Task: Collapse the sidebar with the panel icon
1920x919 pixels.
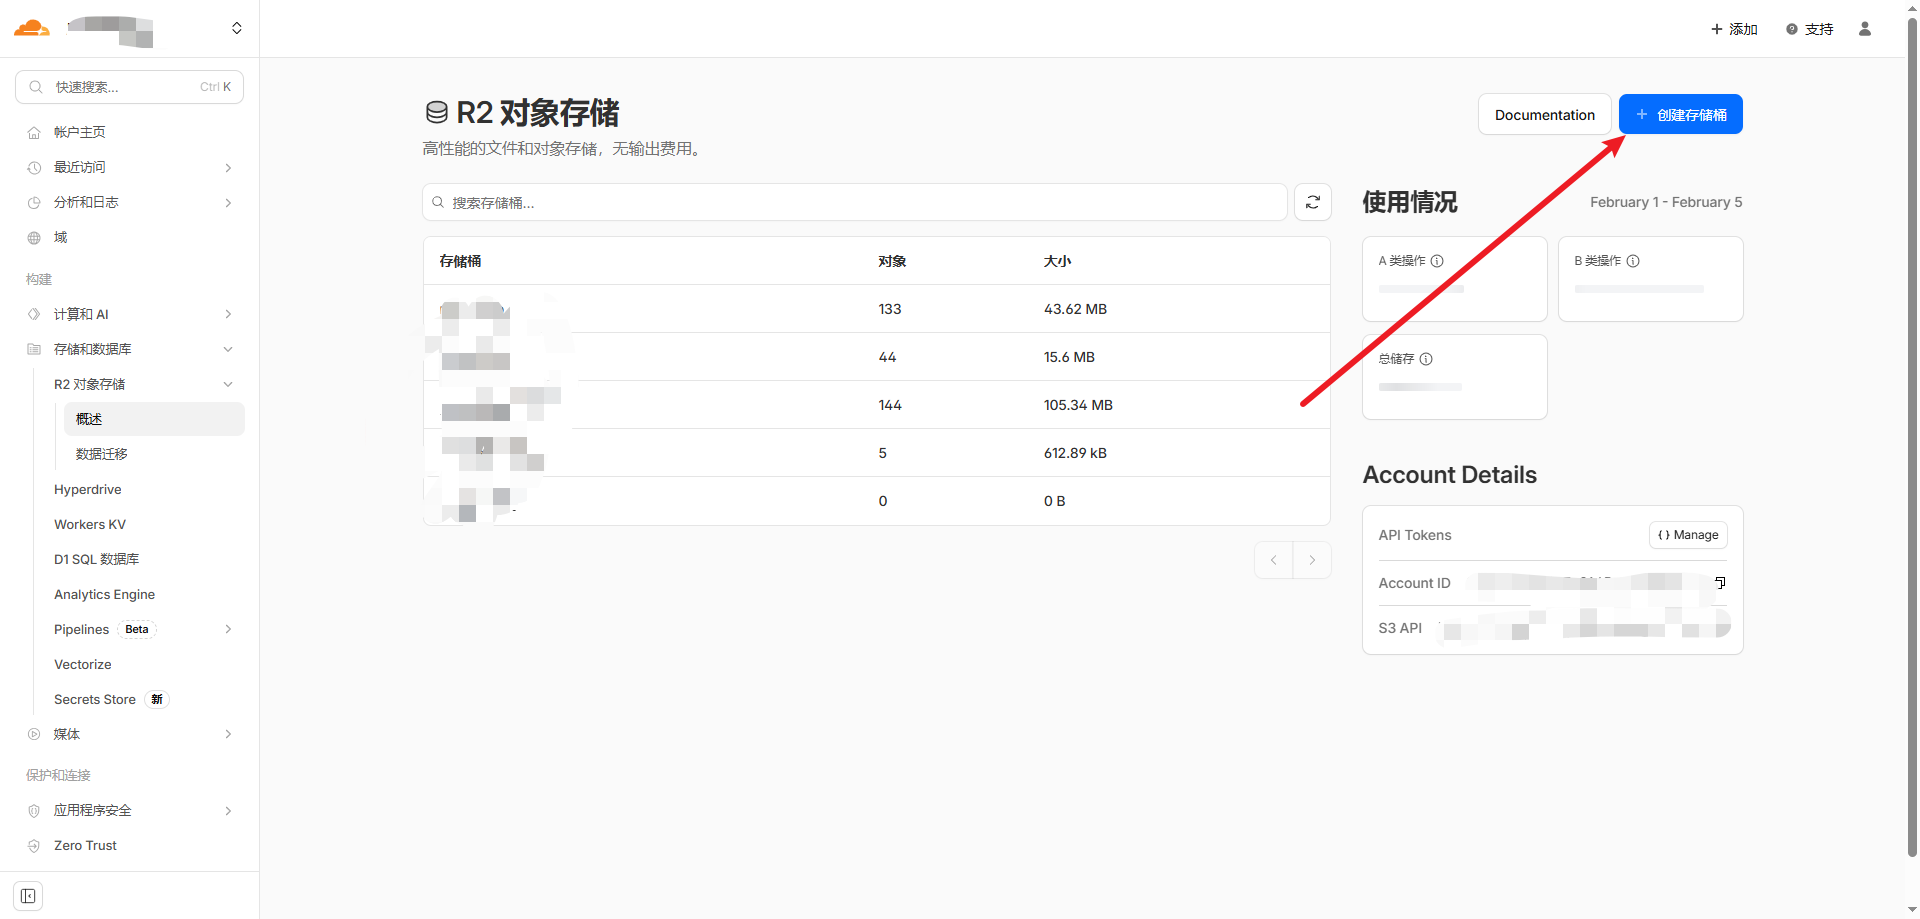Action: [28, 896]
